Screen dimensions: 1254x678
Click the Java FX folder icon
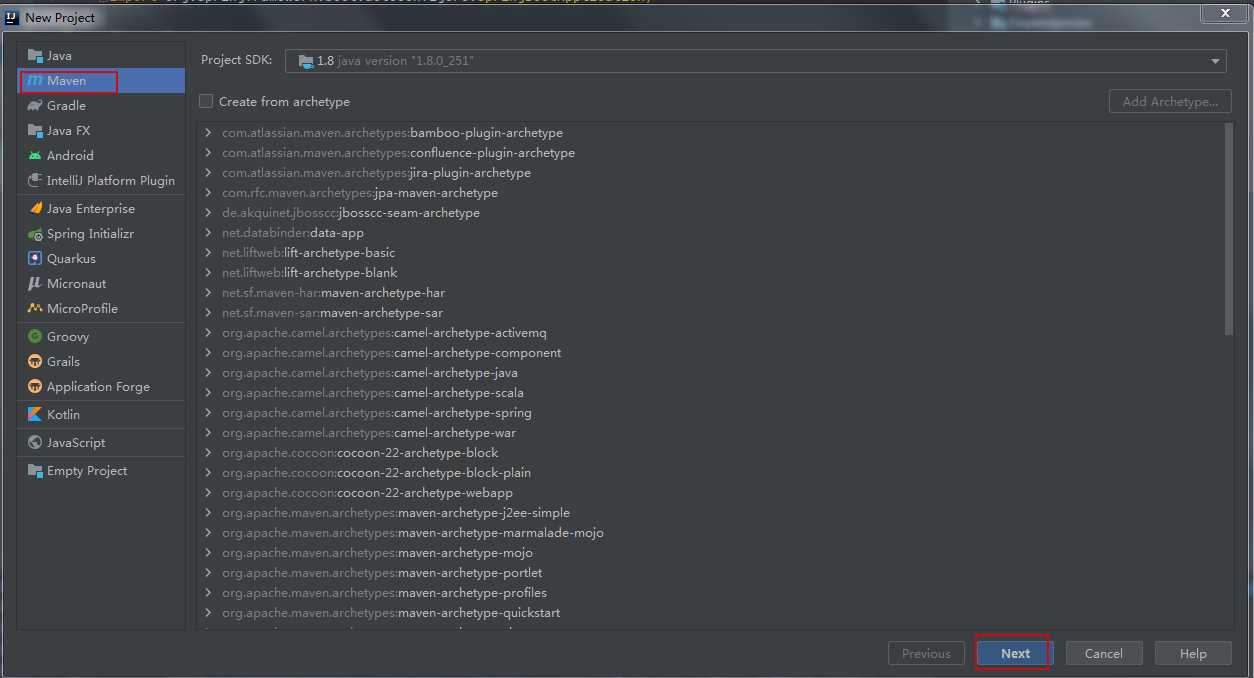coord(35,131)
